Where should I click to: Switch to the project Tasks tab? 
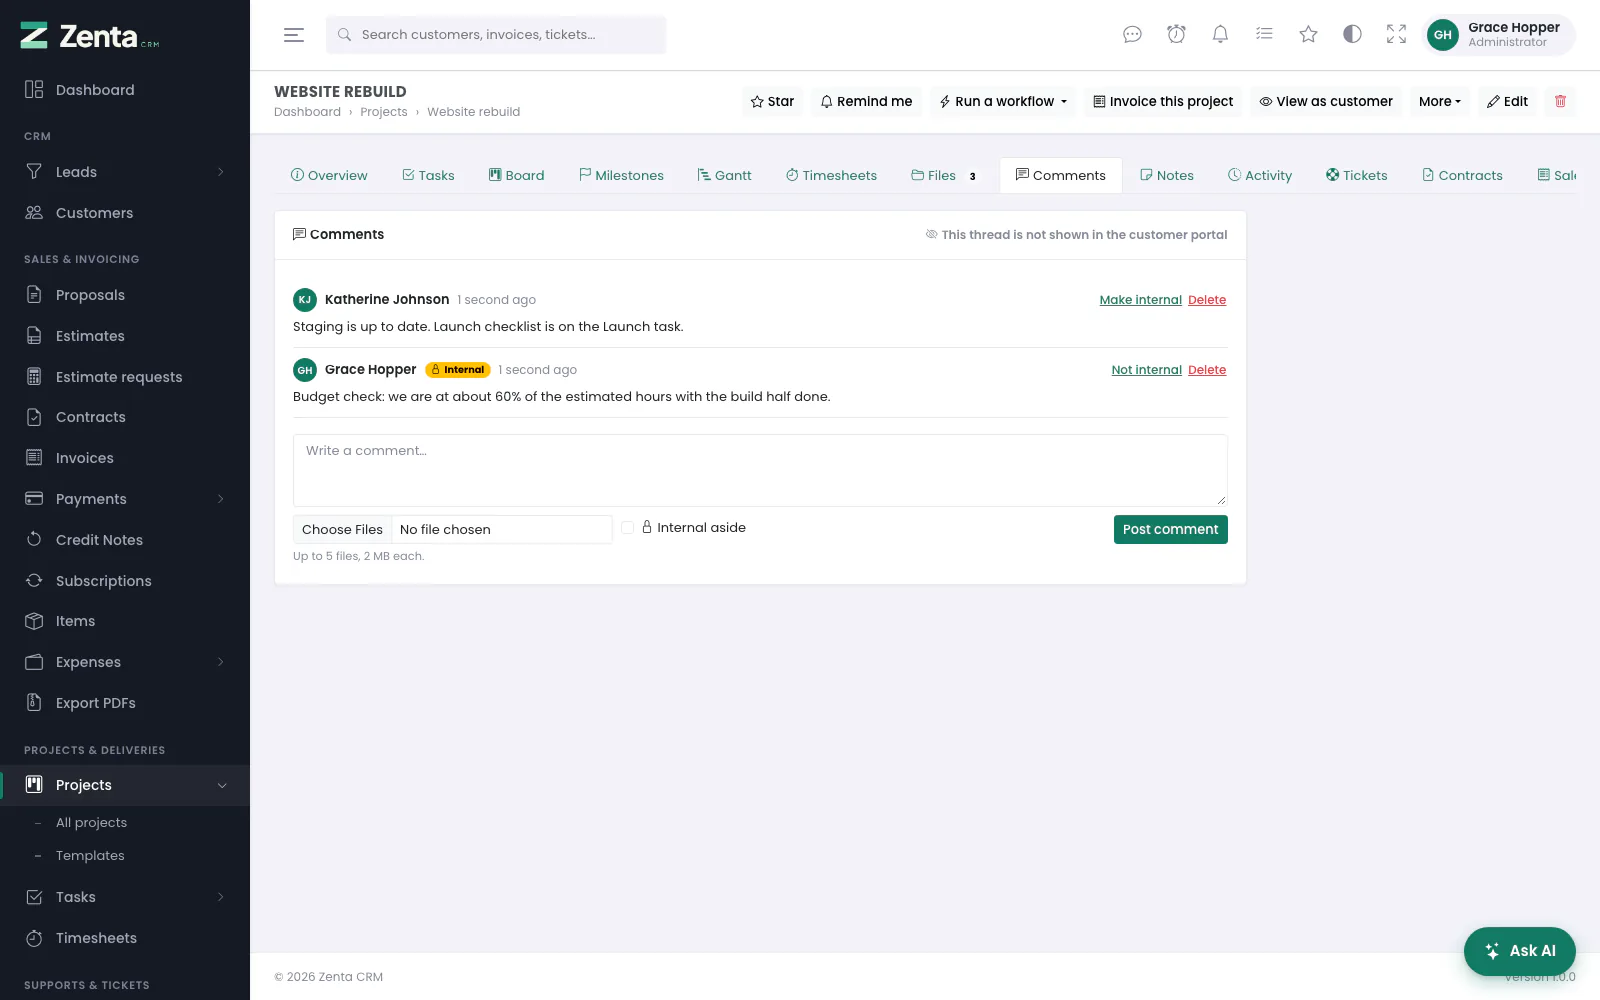(x=428, y=175)
